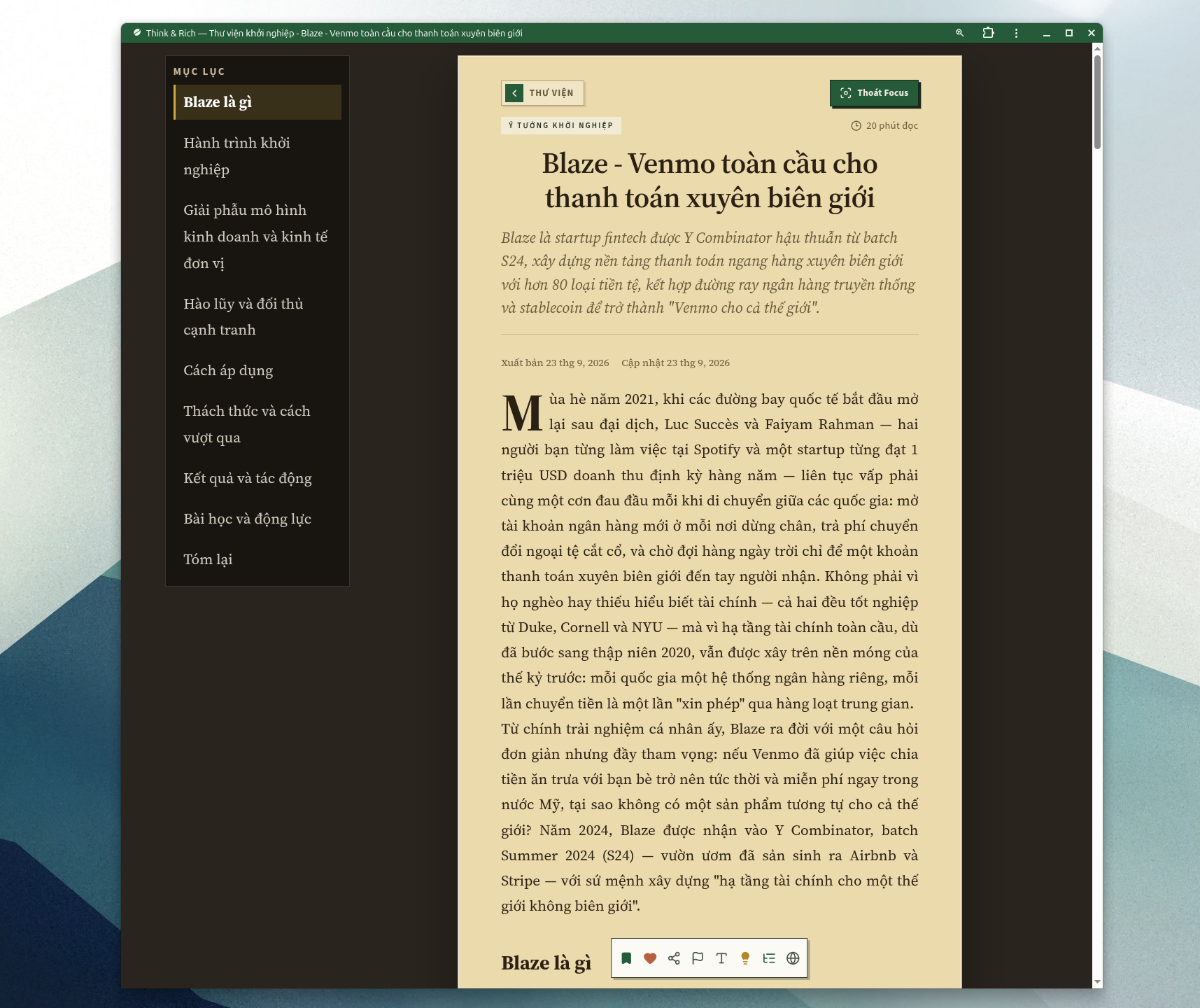Open Kết quả và tác động section
This screenshot has width=1200, height=1008.
click(257, 478)
